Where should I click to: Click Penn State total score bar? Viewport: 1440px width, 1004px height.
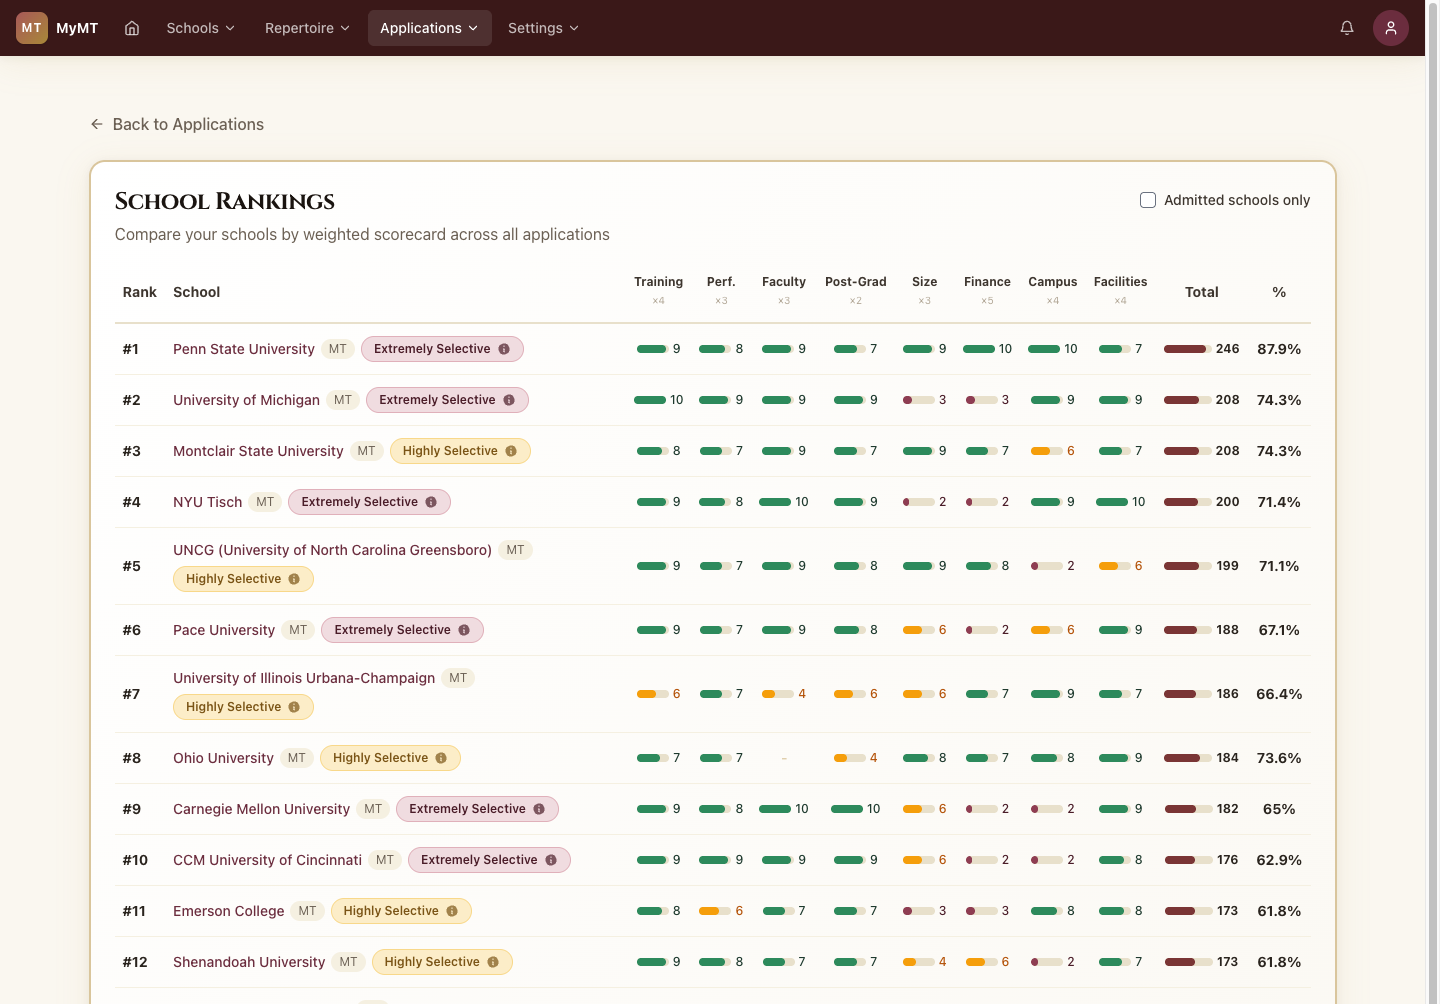point(1187,349)
